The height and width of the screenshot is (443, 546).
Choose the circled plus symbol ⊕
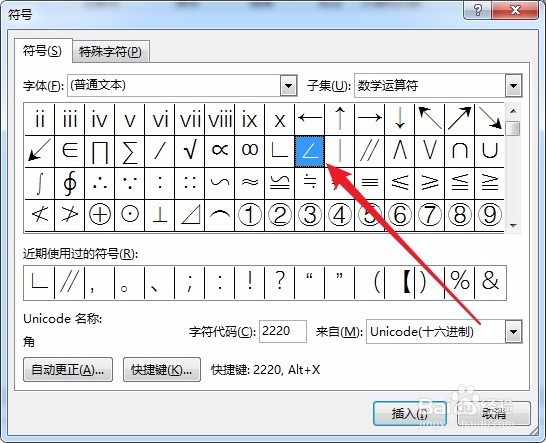click(100, 215)
